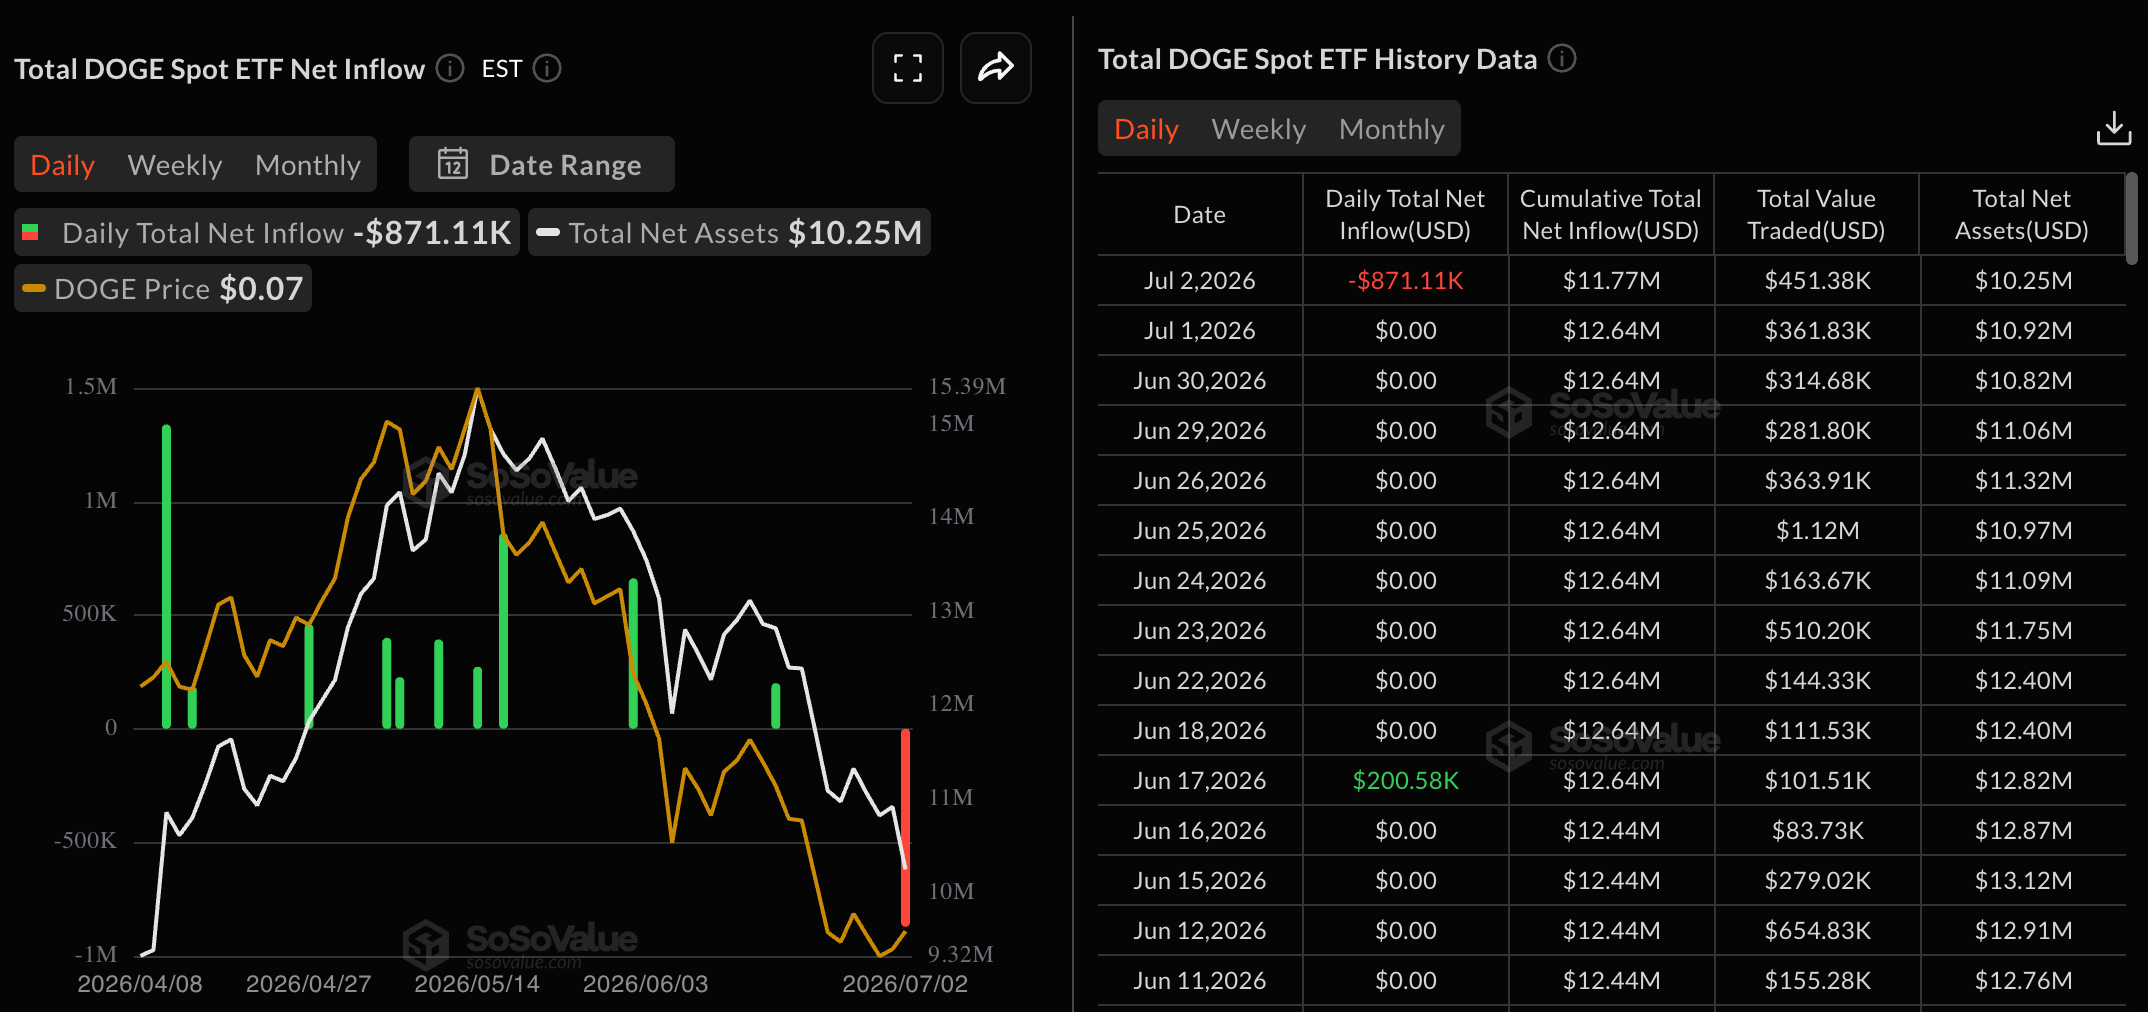Switch chart to Monthly view
2148x1012 pixels.
pyautogui.click(x=308, y=165)
